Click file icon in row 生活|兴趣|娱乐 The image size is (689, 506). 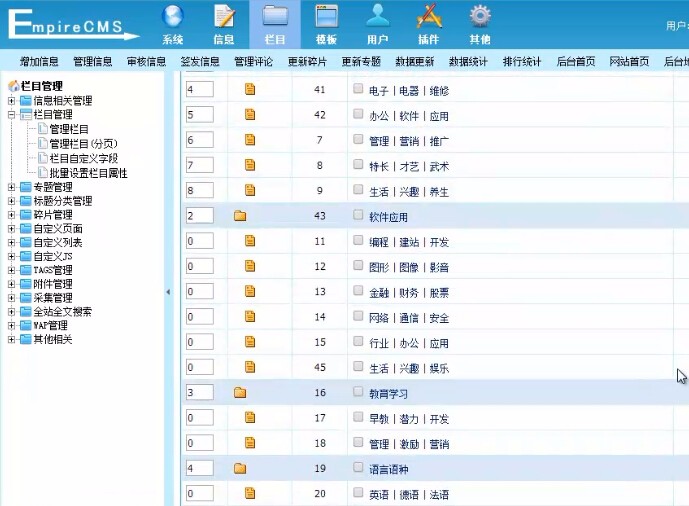[250, 367]
